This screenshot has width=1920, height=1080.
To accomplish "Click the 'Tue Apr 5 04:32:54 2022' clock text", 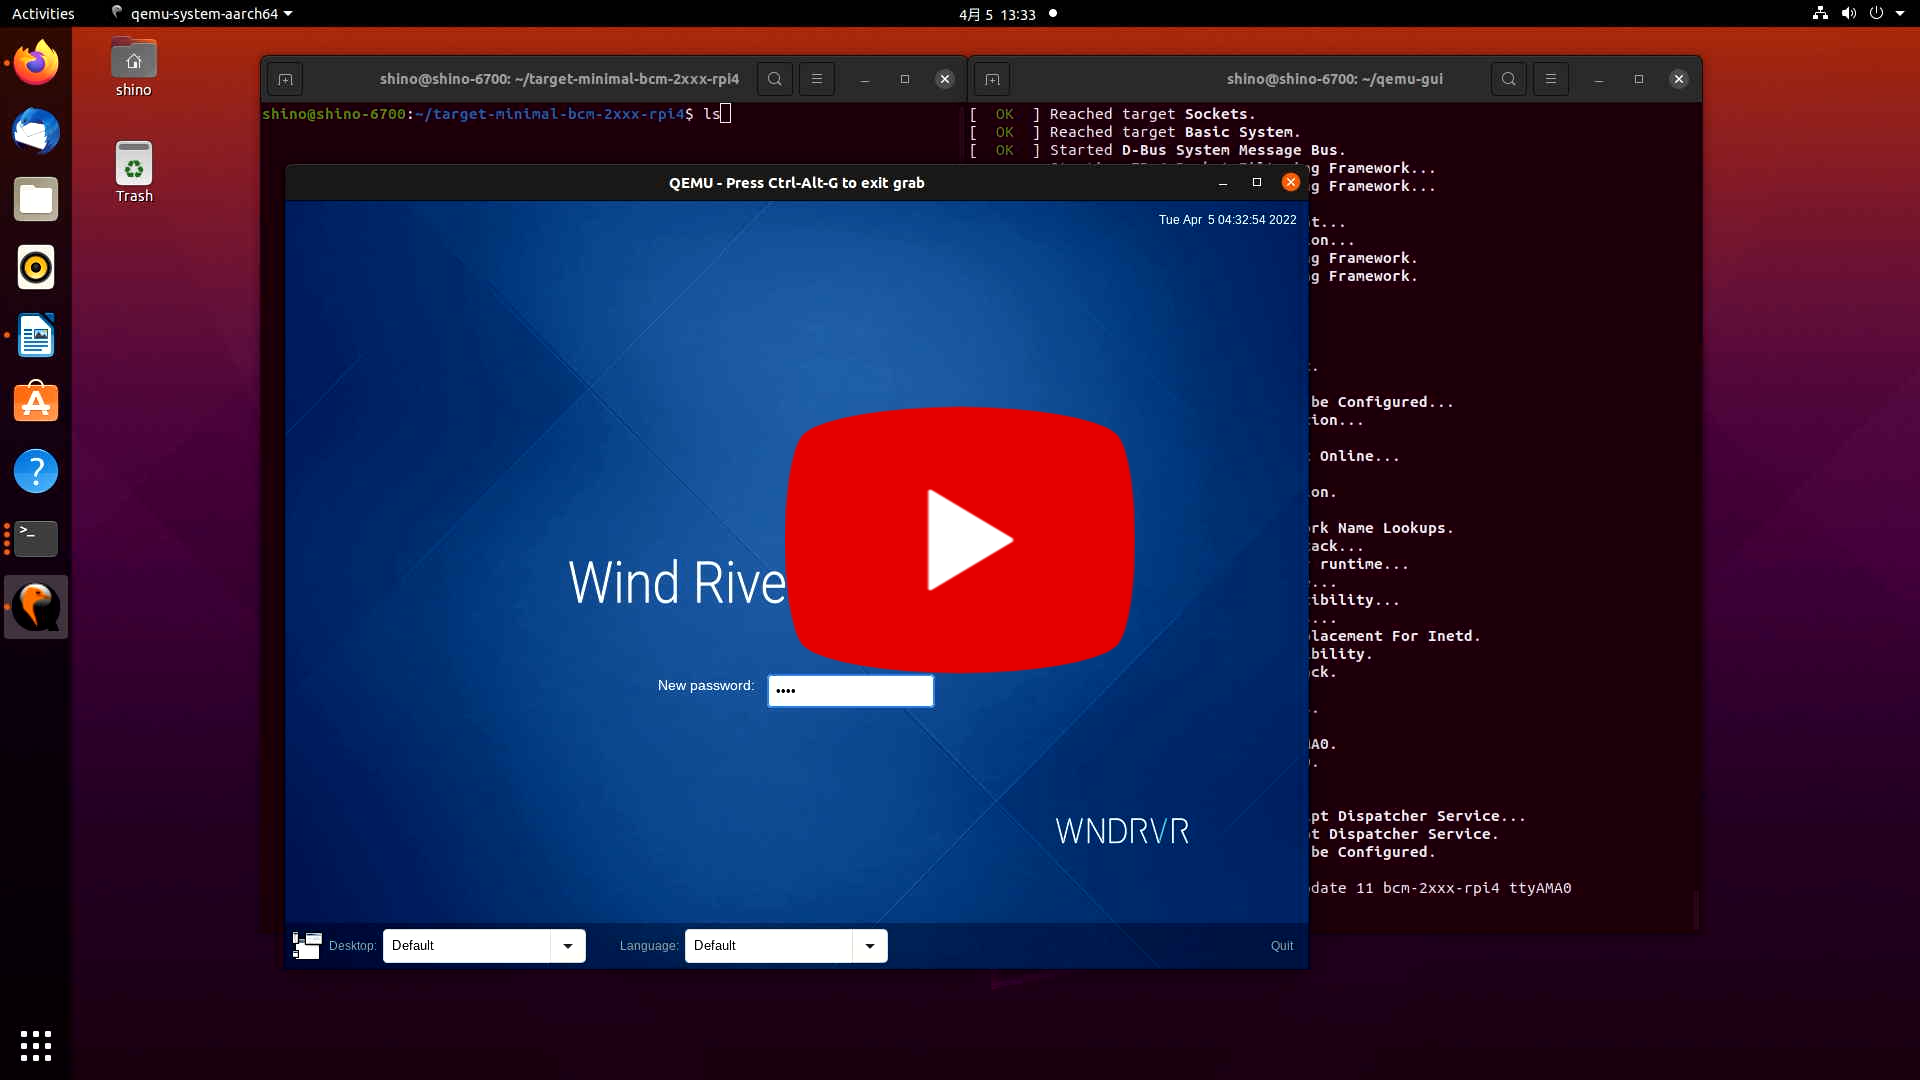I will click(1227, 220).
